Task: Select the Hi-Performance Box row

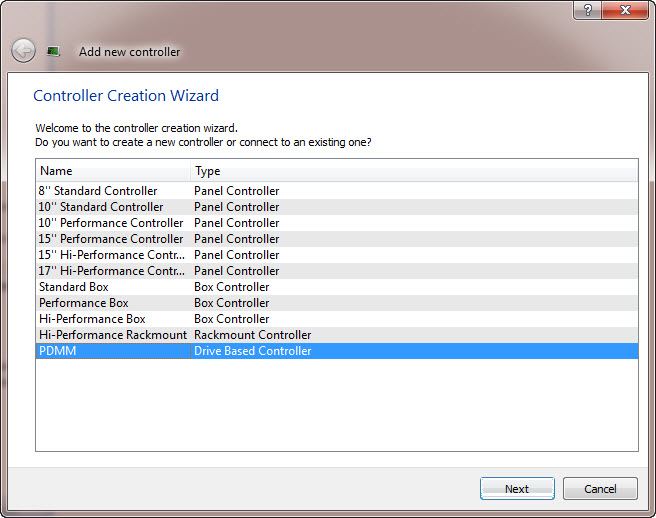Action: pos(337,319)
